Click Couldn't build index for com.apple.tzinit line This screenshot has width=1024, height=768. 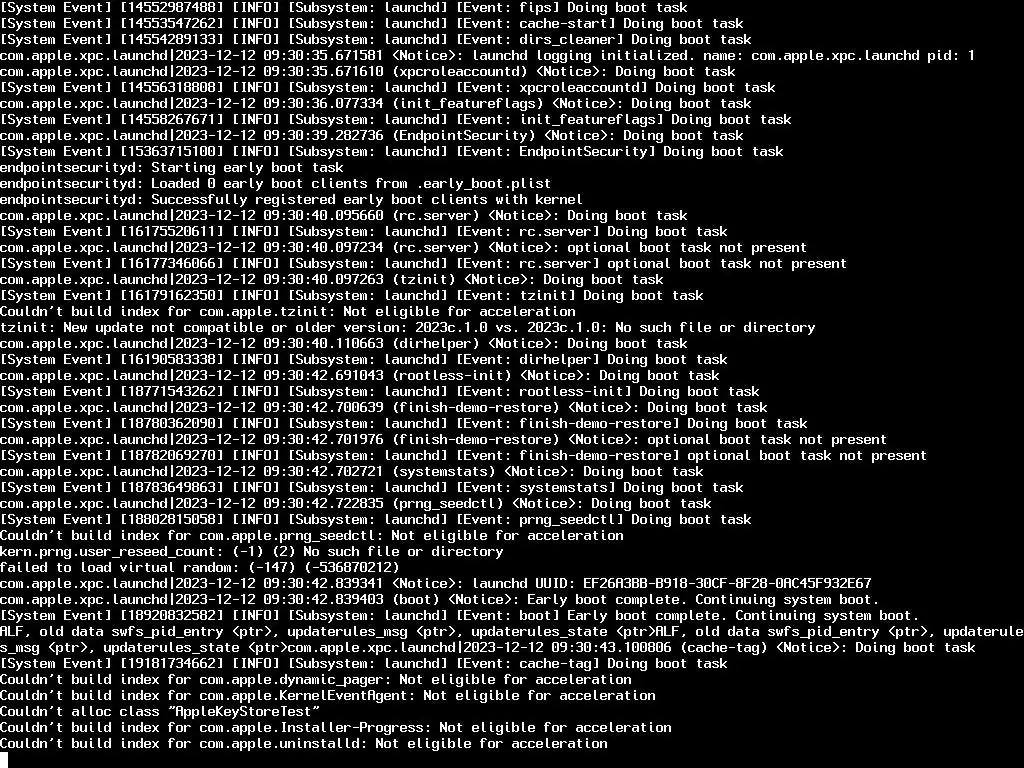(x=288, y=312)
